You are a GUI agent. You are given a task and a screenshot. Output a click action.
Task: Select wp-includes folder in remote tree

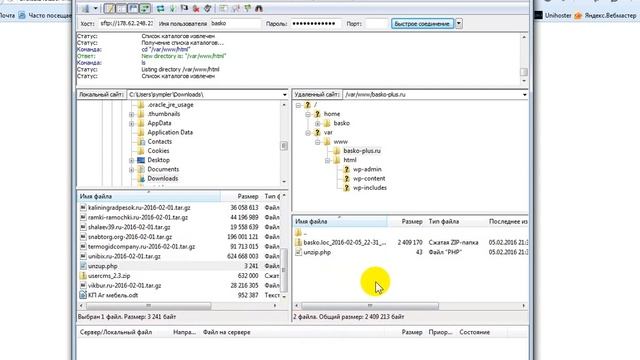[370, 188]
